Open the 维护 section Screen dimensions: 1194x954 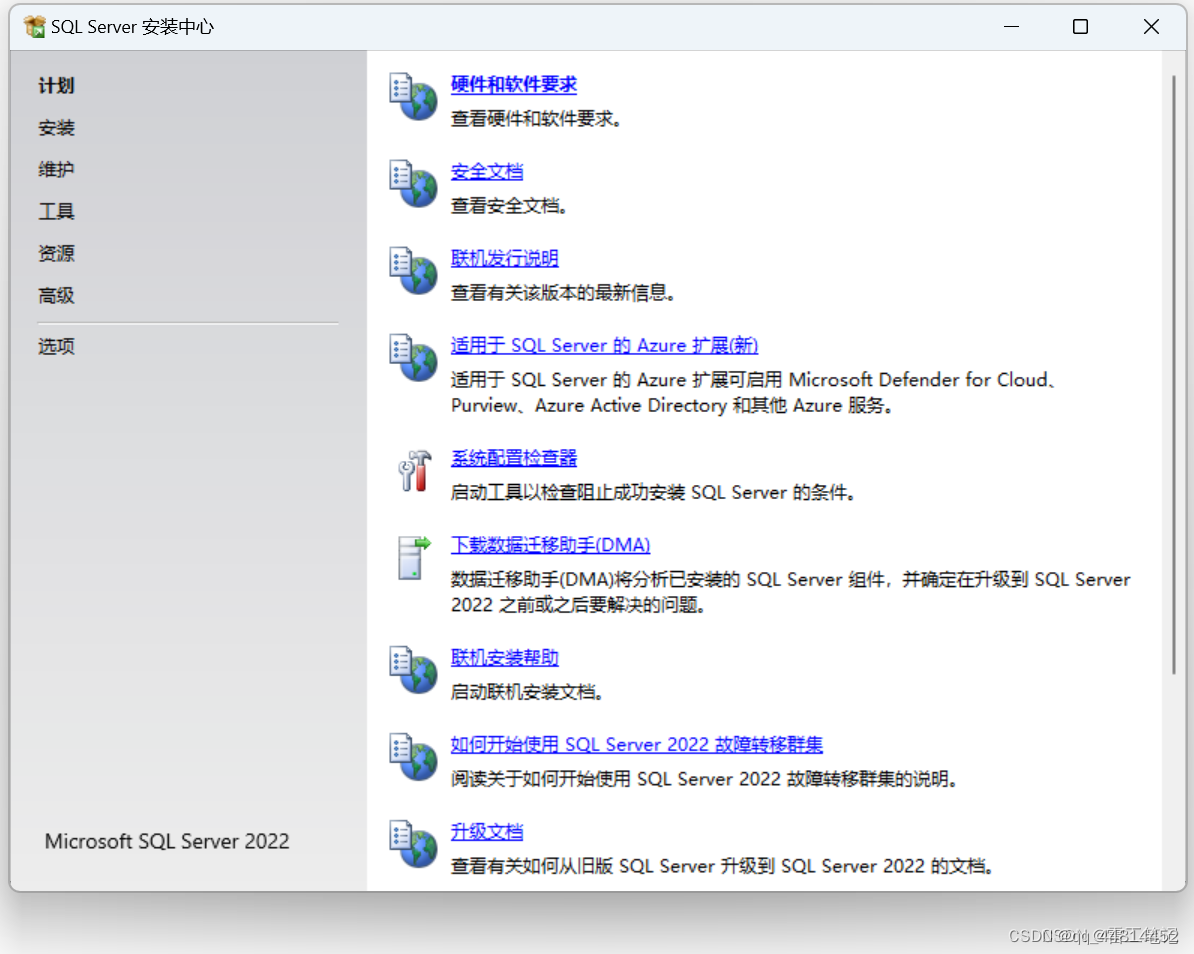tap(56, 169)
